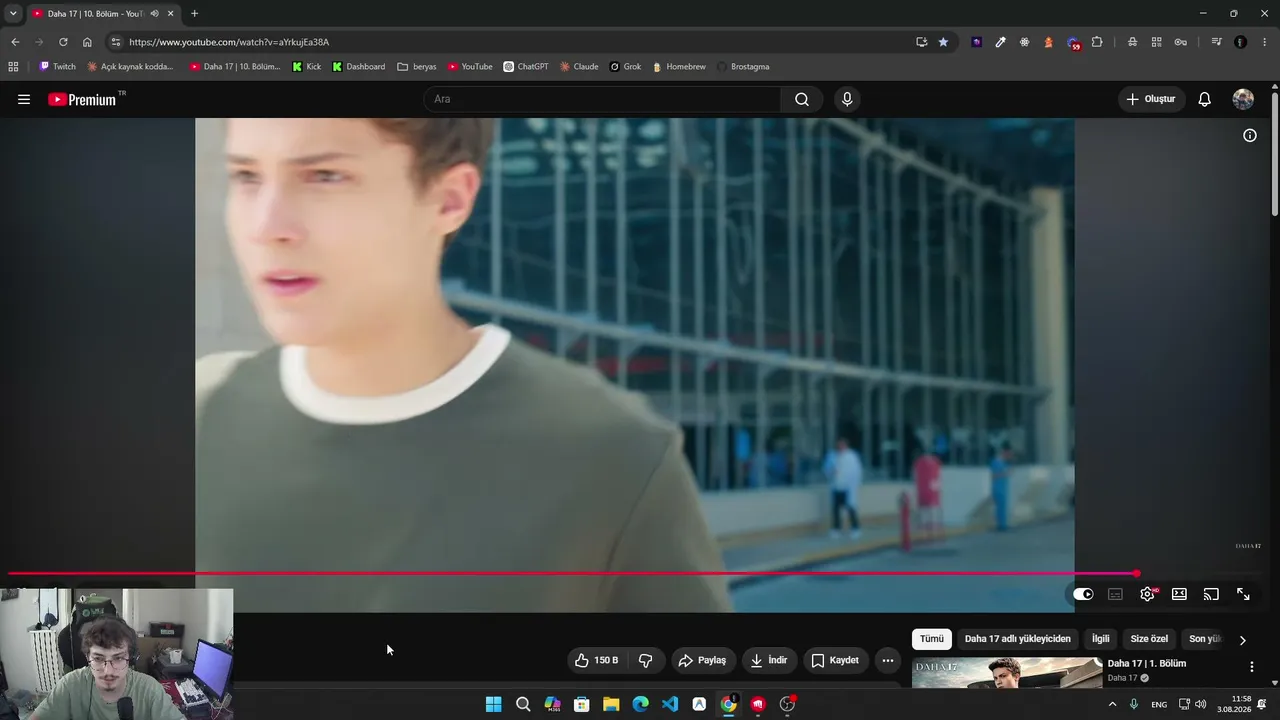1280x720 pixels.
Task: Open the YouTube guide hamburger menu
Action: point(24,99)
